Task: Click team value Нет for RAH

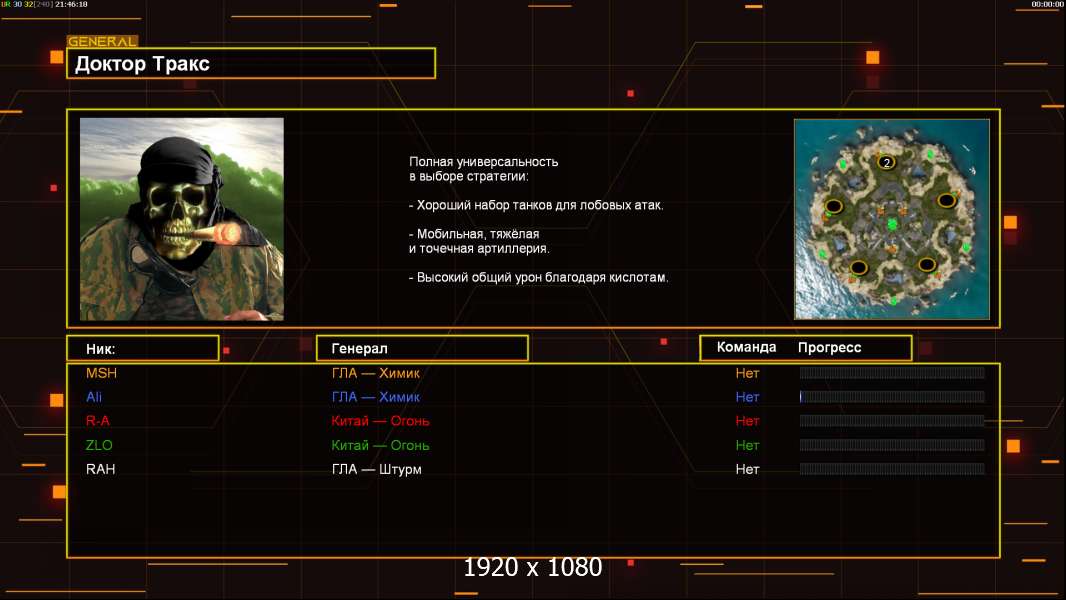Action: click(x=747, y=469)
